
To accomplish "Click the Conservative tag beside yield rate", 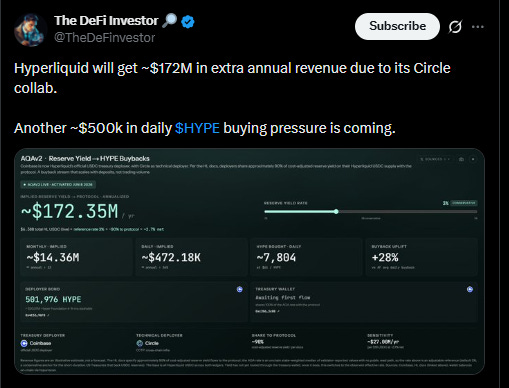I will [x=464, y=203].
